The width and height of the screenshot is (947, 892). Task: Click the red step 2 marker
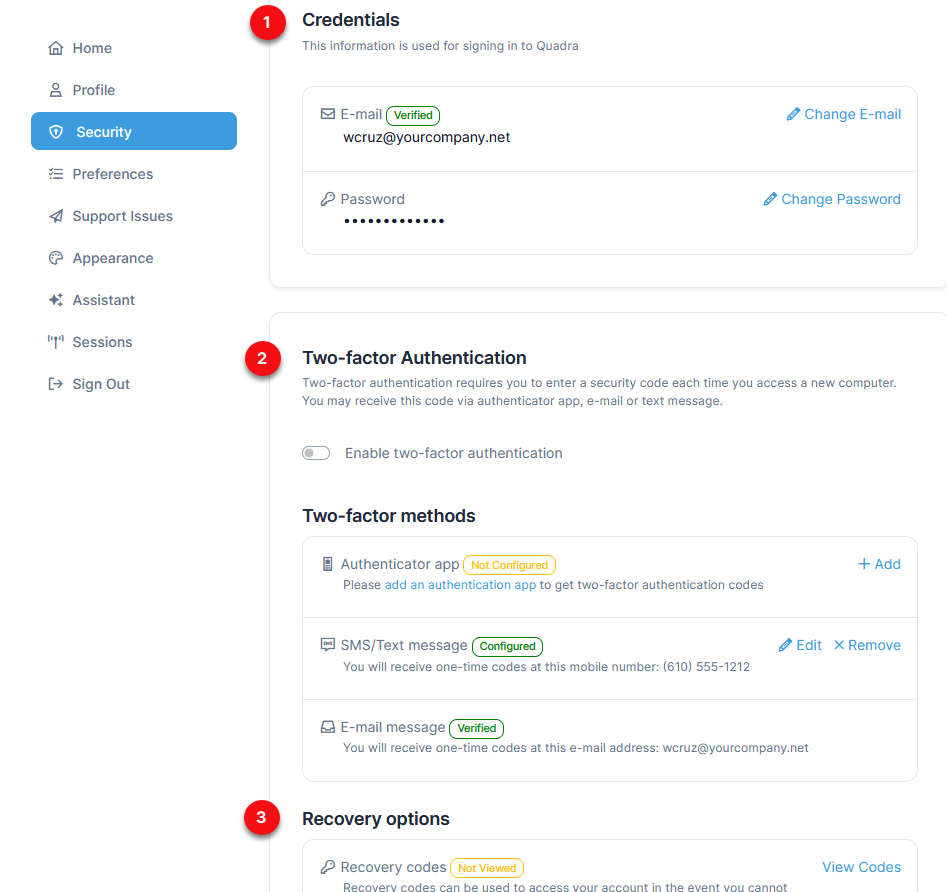(262, 360)
